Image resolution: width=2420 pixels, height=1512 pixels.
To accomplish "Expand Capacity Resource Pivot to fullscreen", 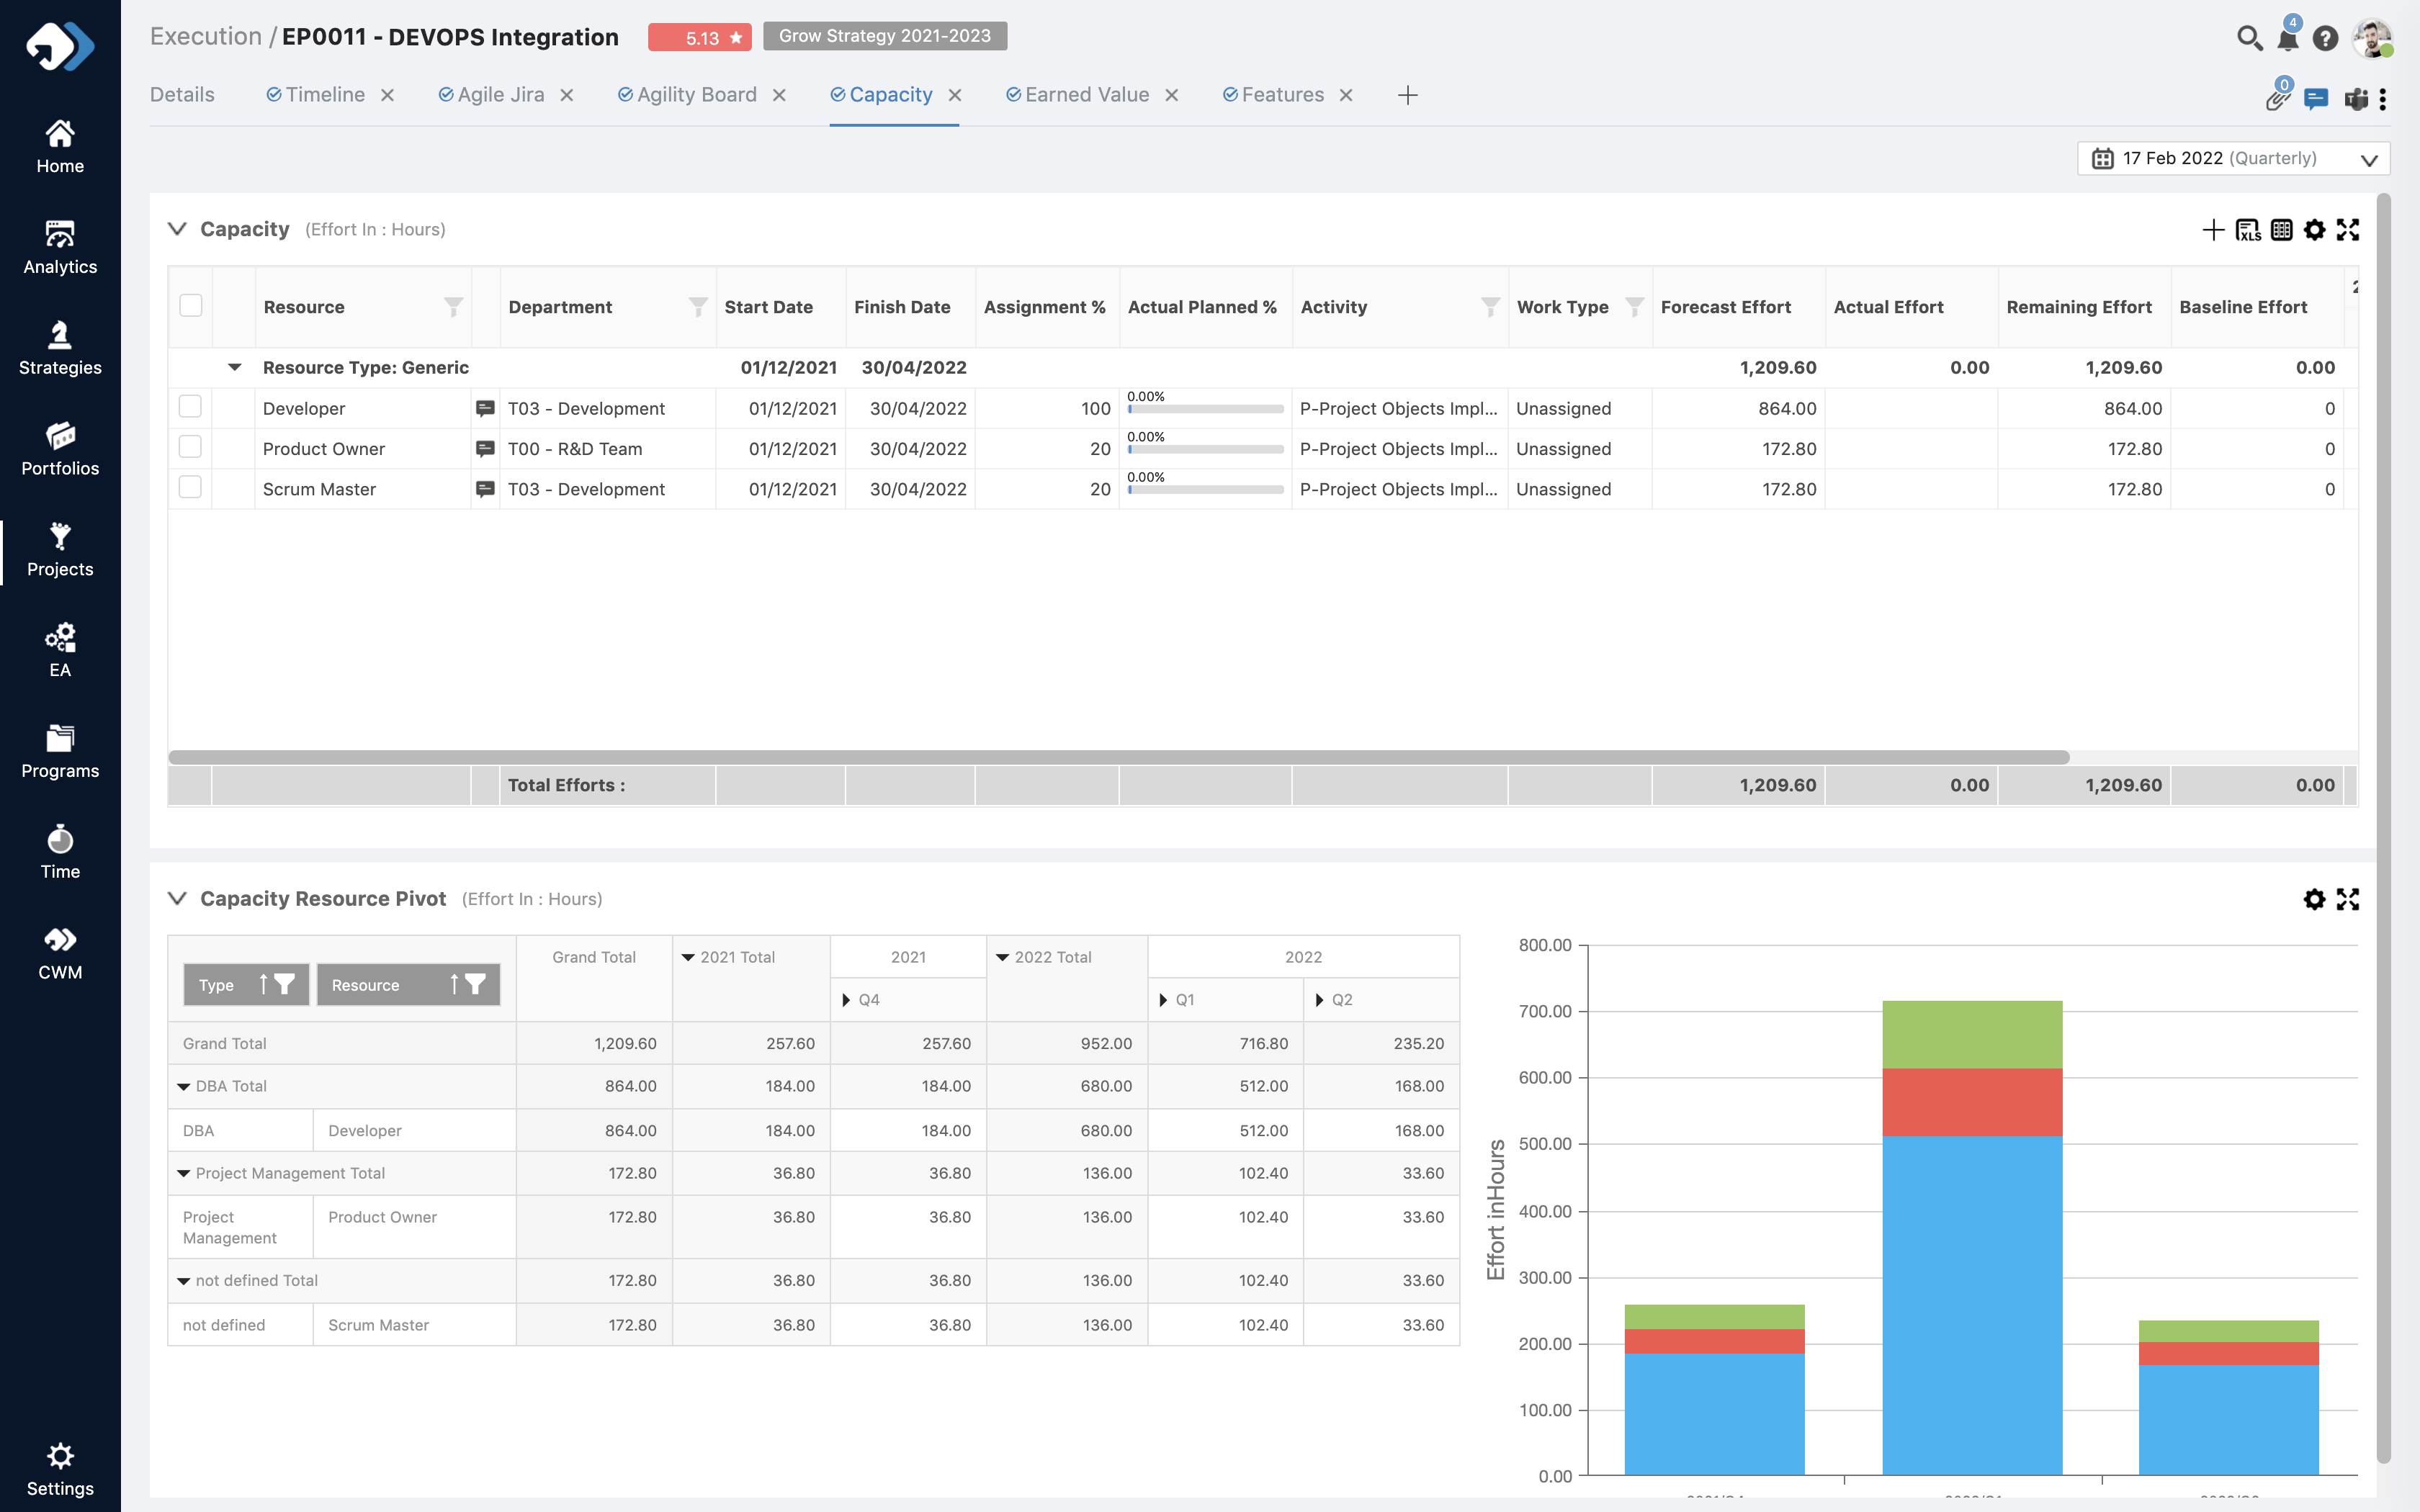I will click(x=2348, y=899).
